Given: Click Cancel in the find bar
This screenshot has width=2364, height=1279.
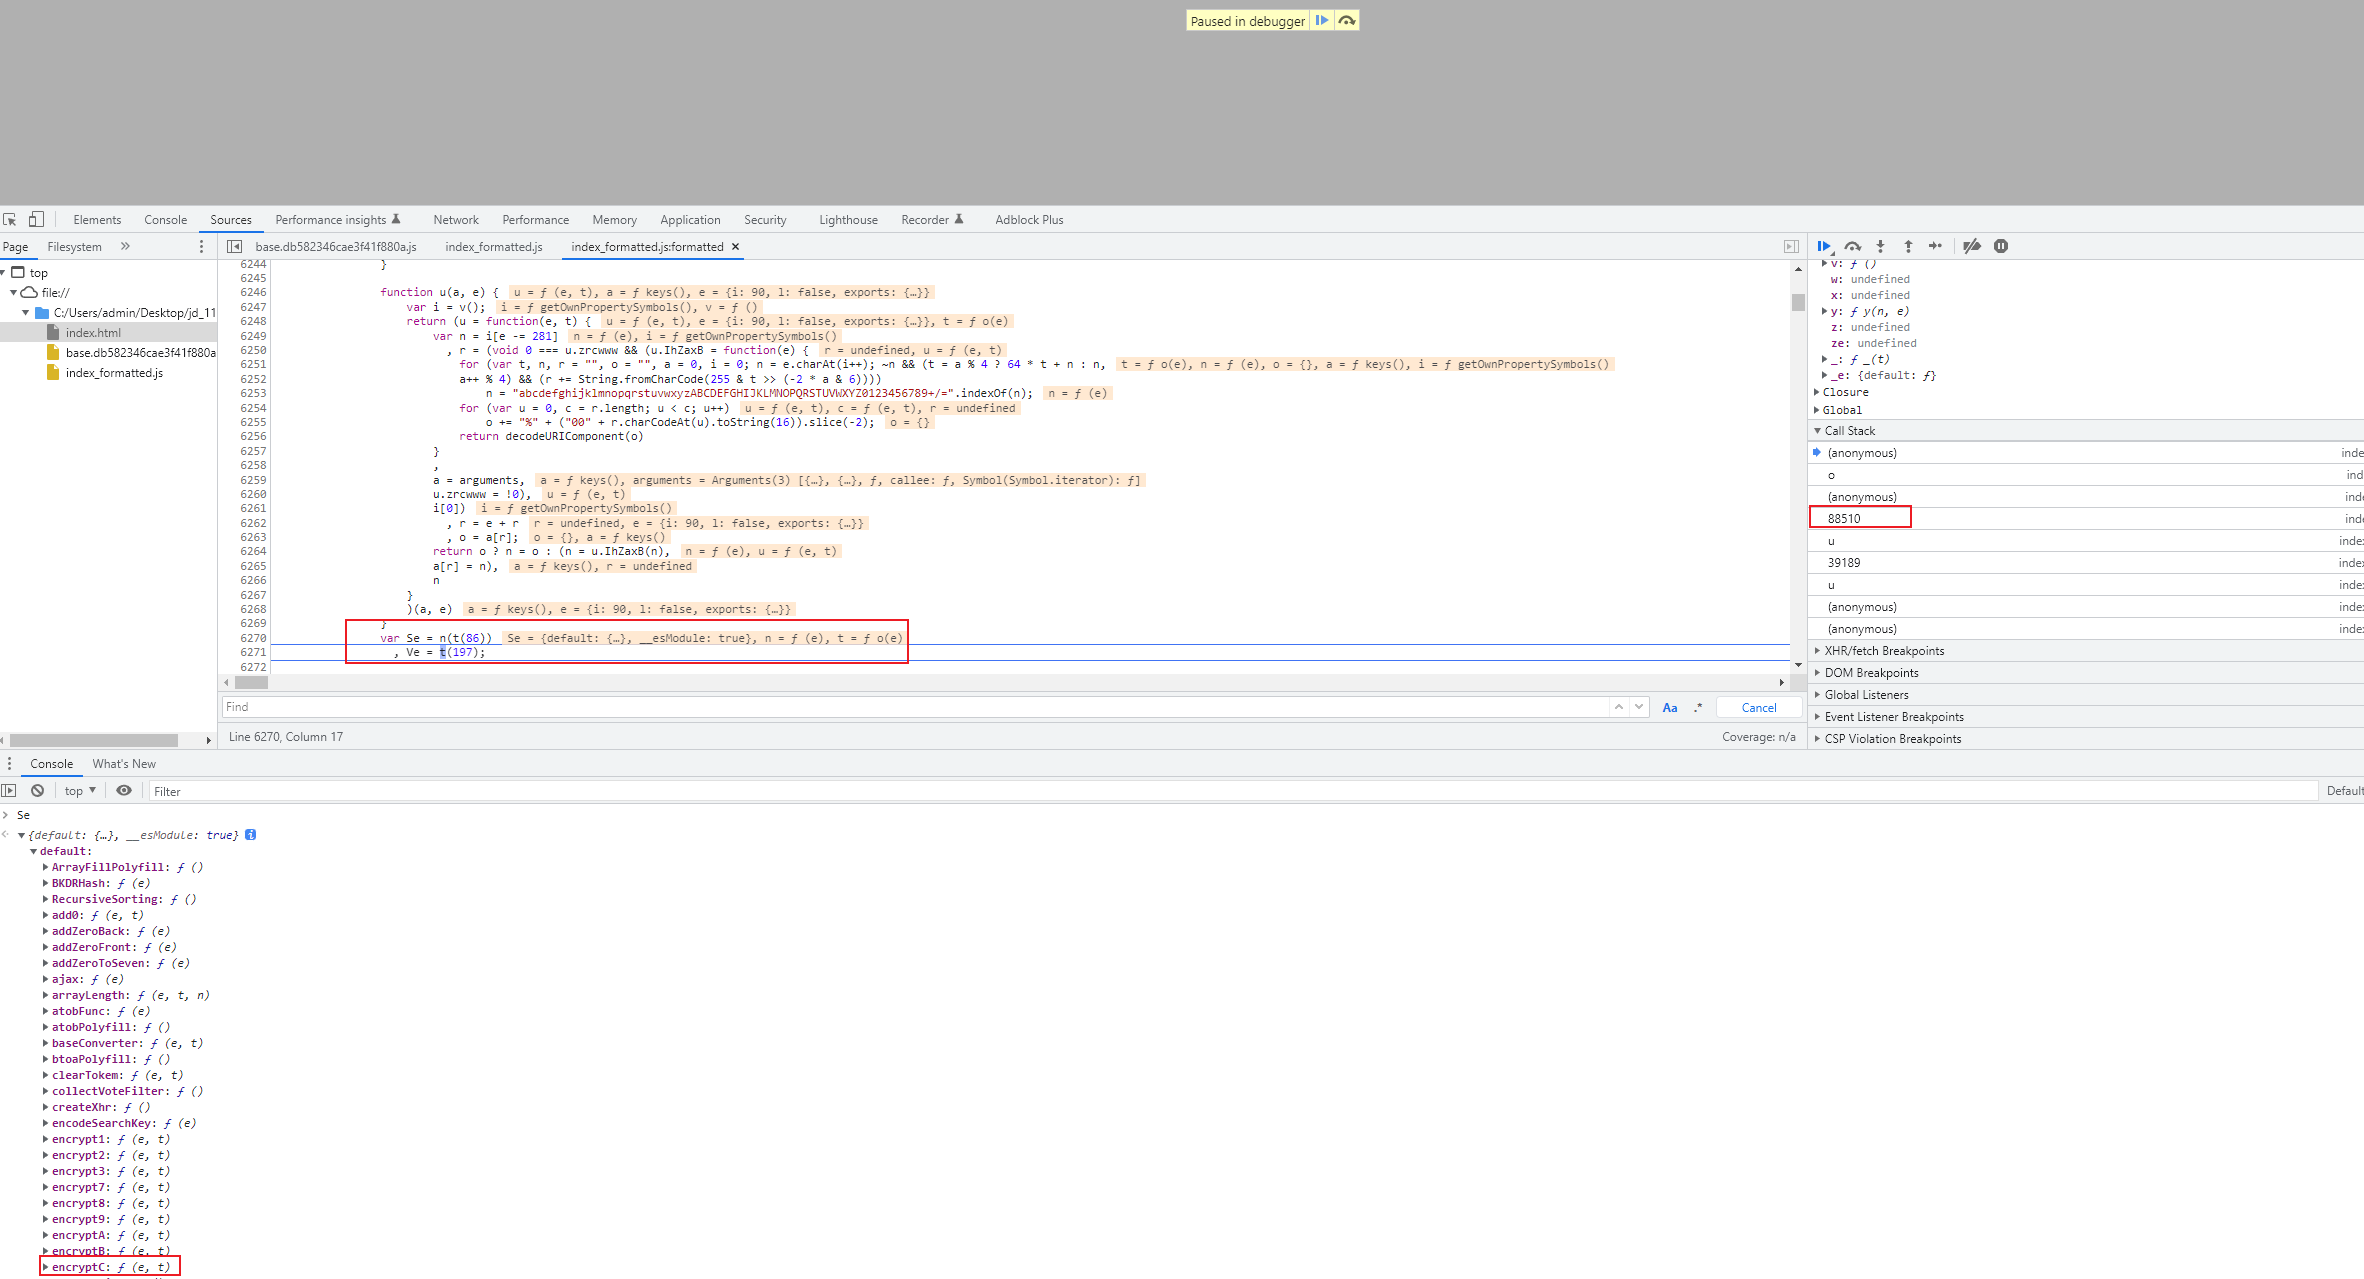Looking at the screenshot, I should (x=1758, y=708).
